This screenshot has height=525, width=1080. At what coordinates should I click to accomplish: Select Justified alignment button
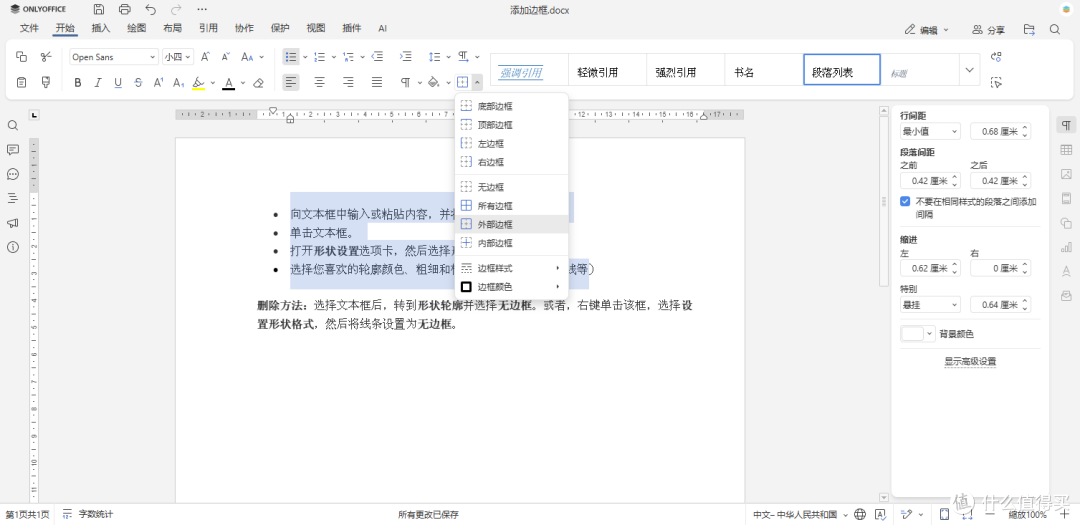pos(377,83)
